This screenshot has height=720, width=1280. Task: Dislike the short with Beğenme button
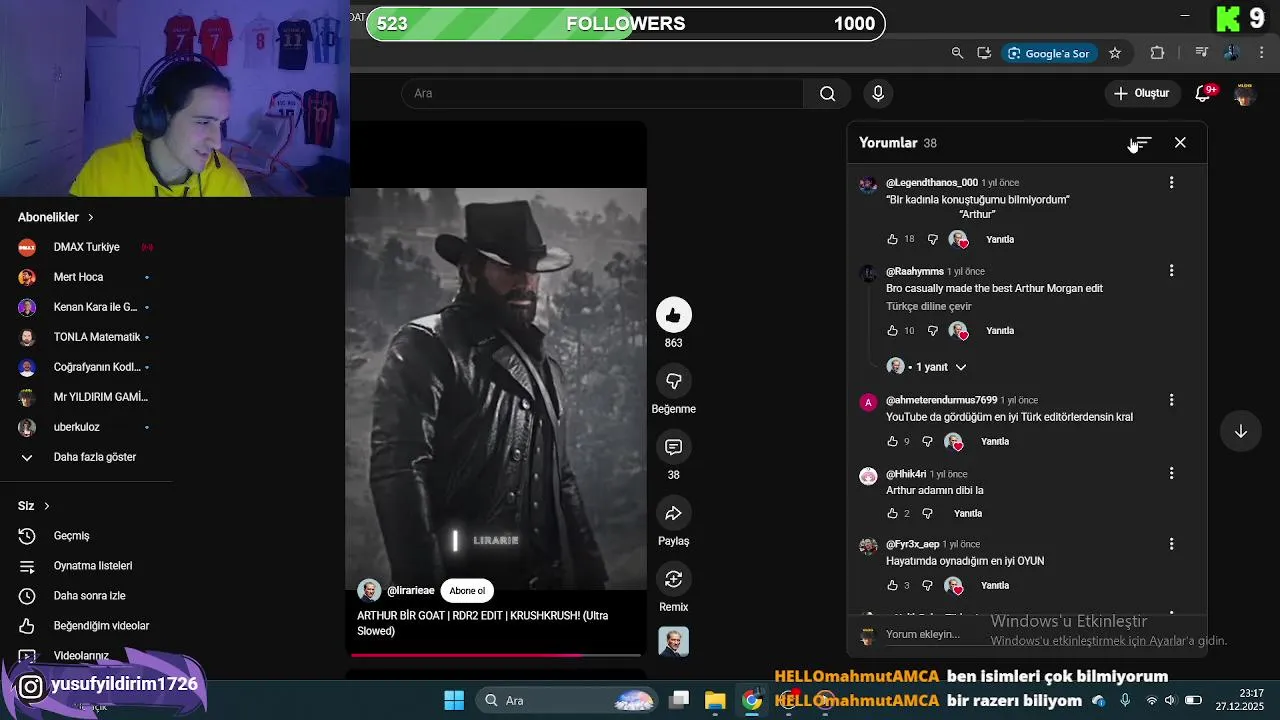click(x=673, y=381)
